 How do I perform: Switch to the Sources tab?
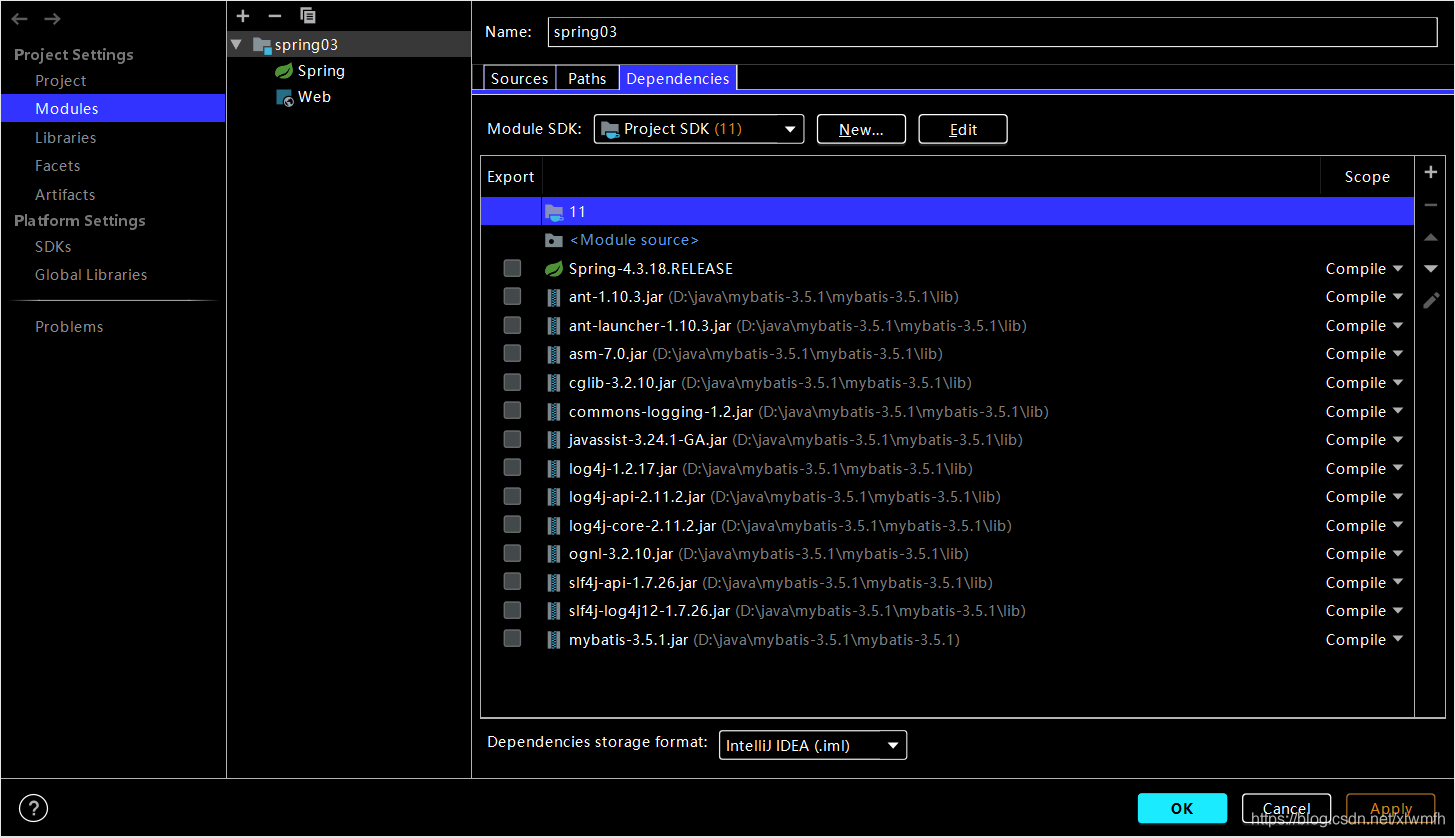click(x=519, y=78)
